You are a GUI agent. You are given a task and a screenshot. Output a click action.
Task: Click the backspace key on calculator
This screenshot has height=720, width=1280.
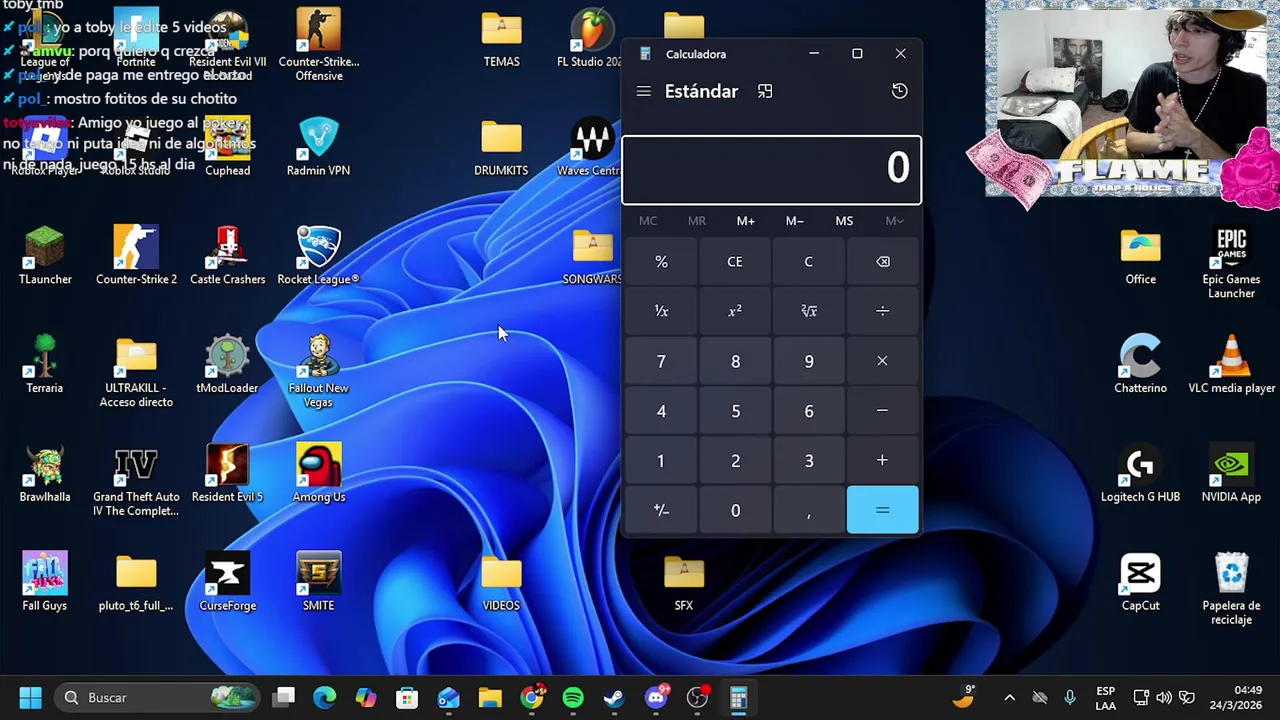(882, 262)
